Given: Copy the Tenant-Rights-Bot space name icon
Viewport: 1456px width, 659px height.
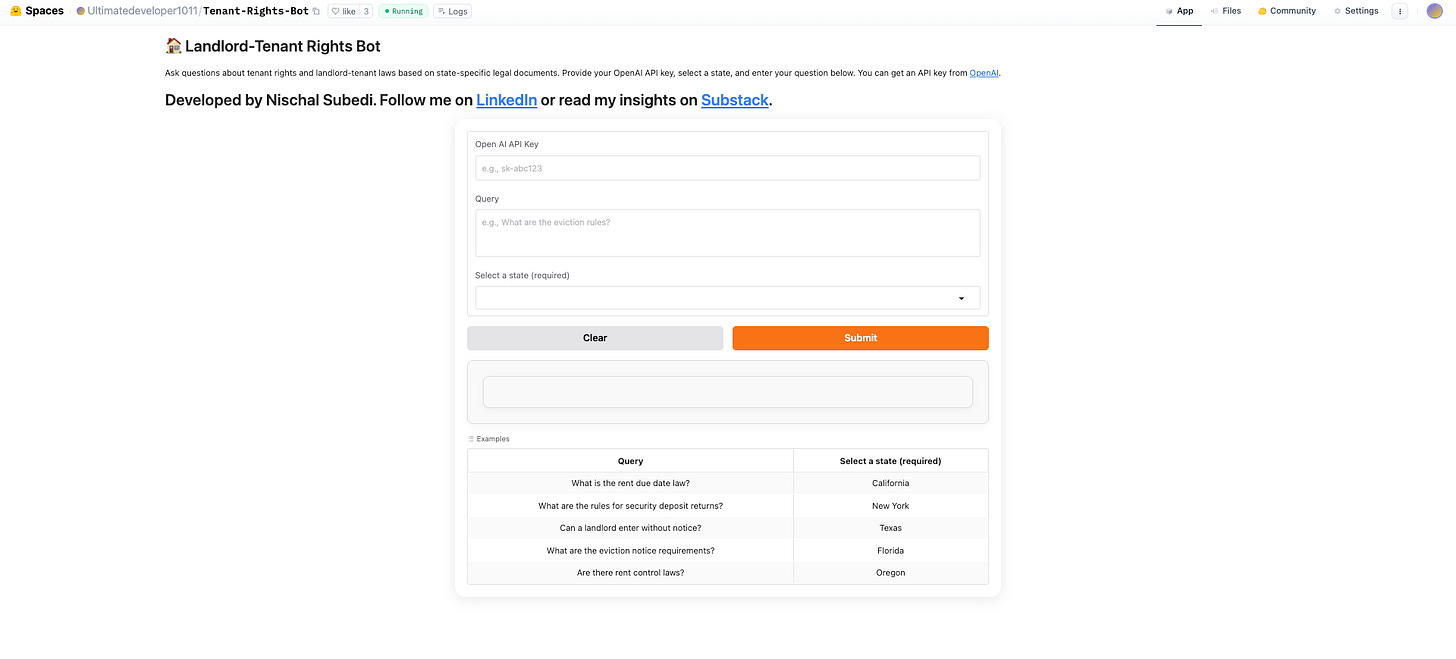Looking at the screenshot, I should 316,11.
